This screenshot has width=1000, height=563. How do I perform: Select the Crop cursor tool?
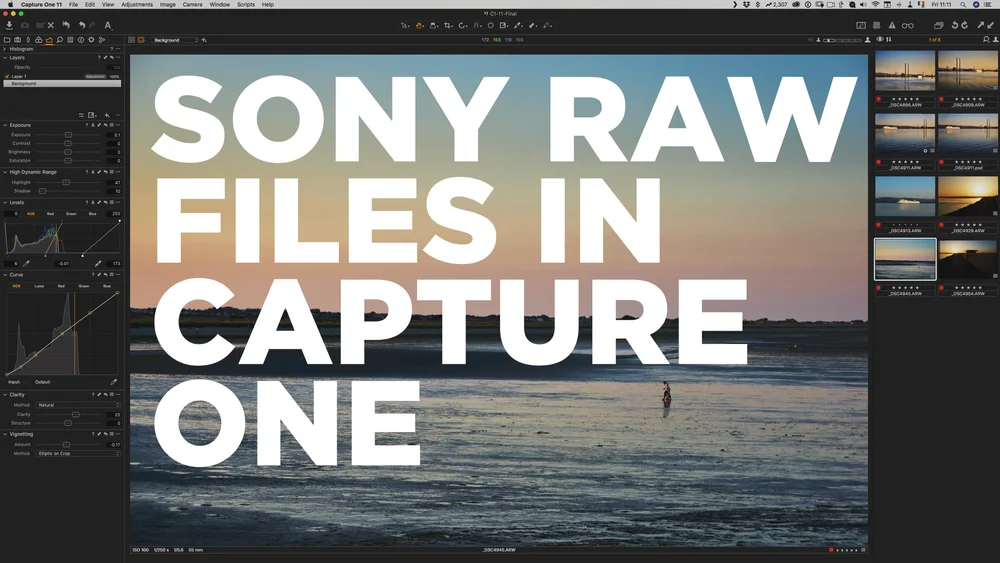[448, 26]
